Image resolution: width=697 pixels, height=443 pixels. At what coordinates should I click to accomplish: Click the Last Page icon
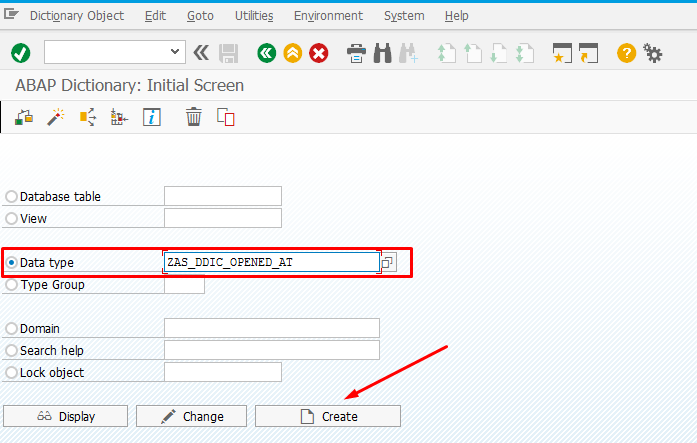pyautogui.click(x=525, y=53)
